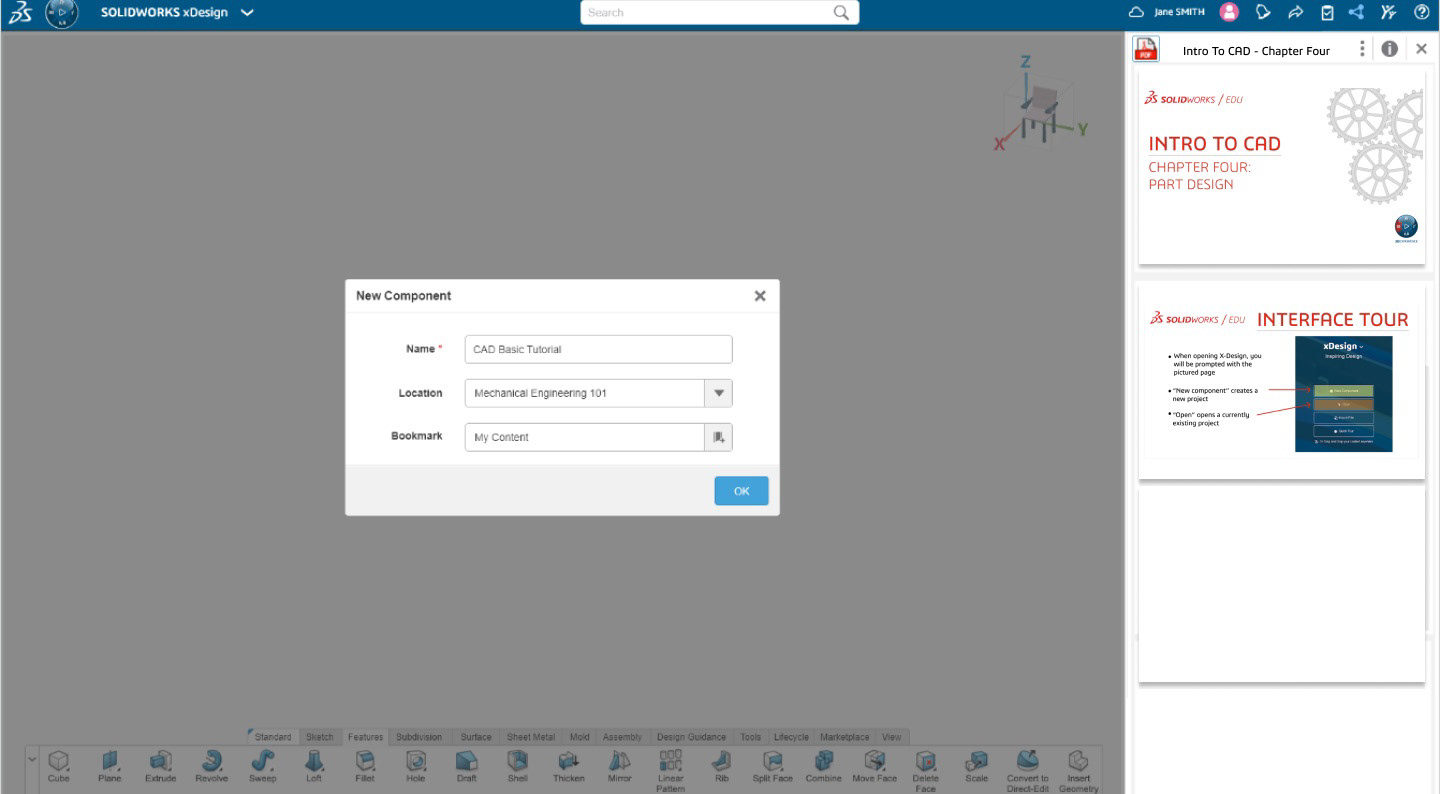Select the Move Face tool
Screen dimensions: 1440x794
coord(875,766)
